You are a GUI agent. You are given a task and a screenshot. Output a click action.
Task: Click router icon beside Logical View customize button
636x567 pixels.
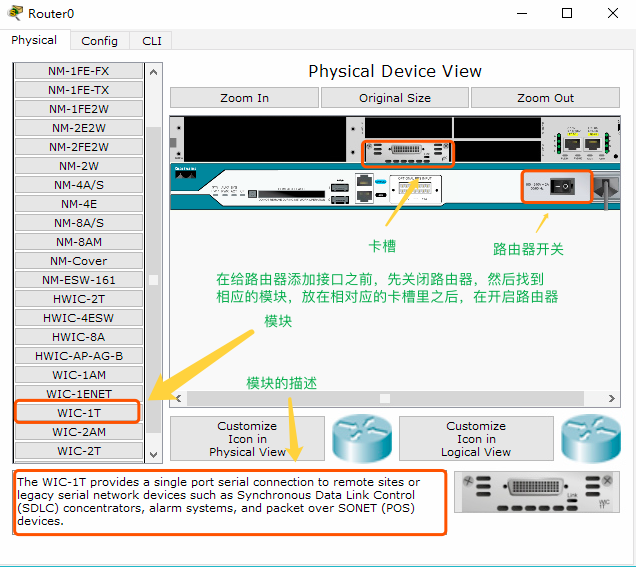(591, 438)
